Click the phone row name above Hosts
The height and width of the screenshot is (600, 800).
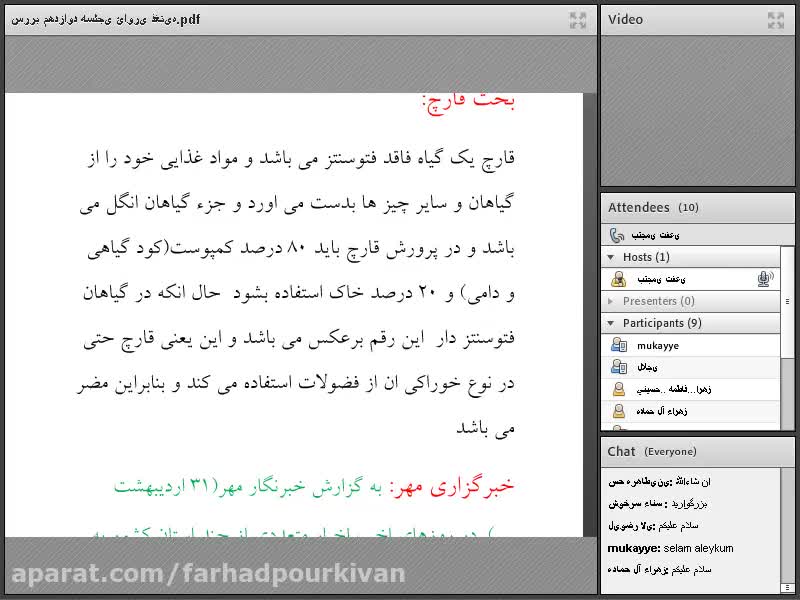point(655,235)
